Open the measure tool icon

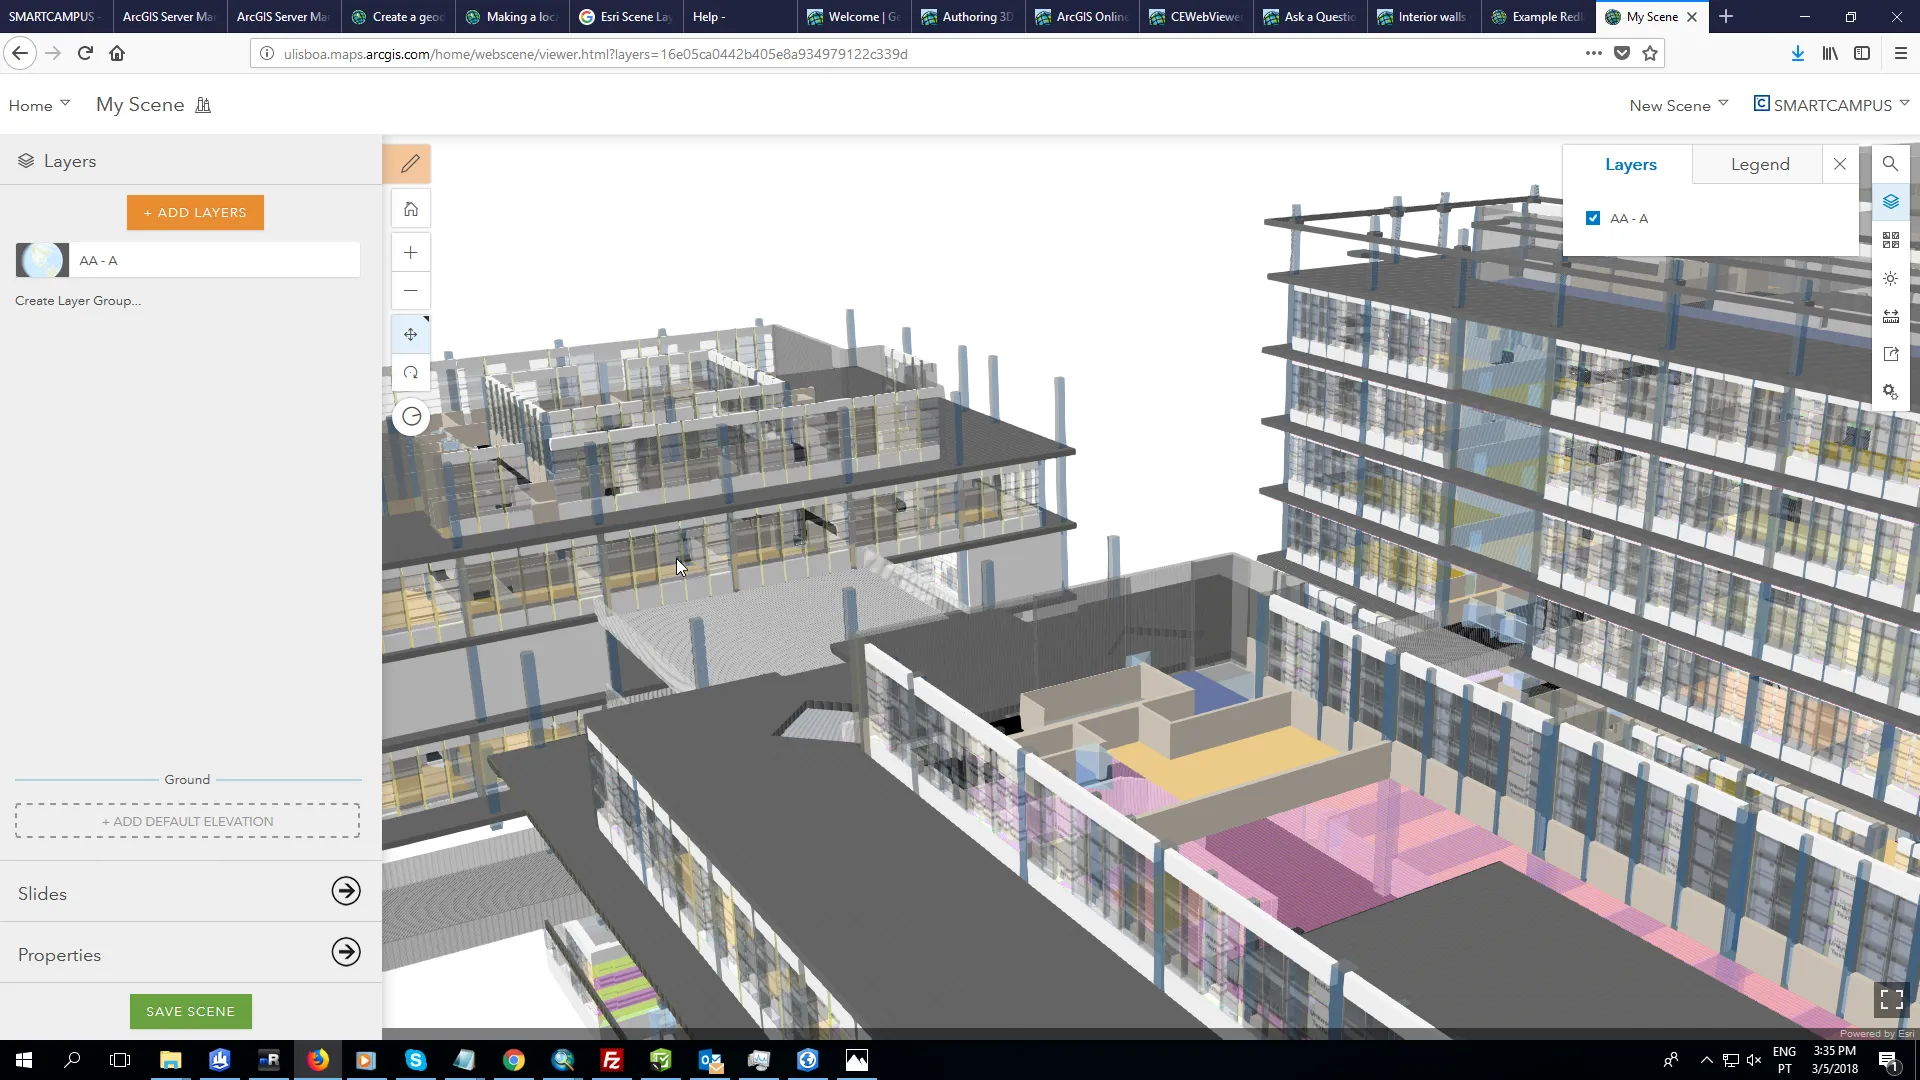point(1890,316)
